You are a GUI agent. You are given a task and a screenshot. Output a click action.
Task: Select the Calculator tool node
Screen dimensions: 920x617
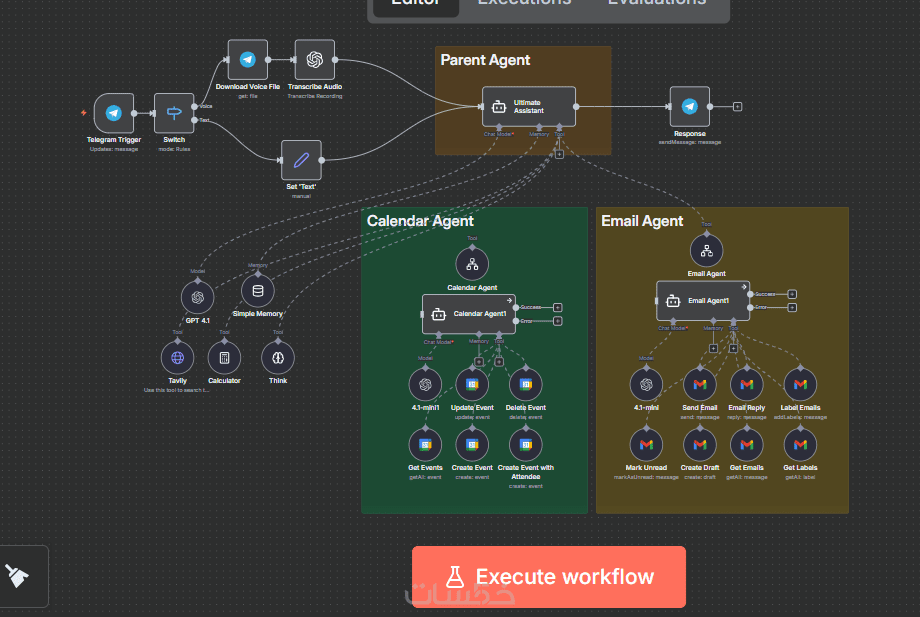[x=224, y=358]
